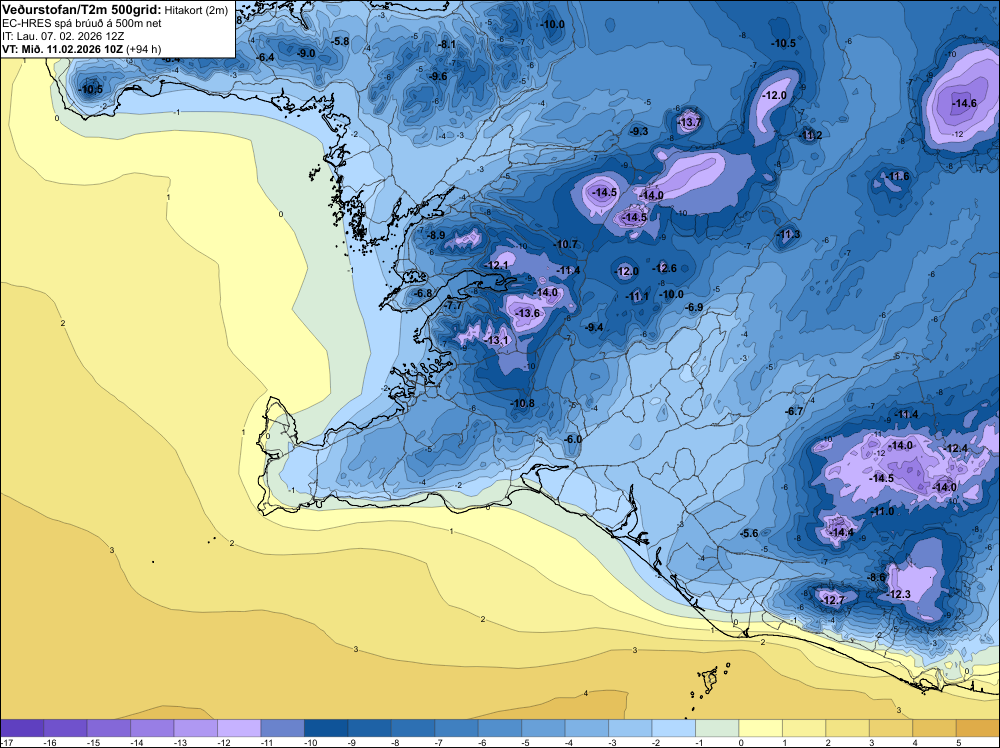
Task: Click the 'EC-HRES spá brúuð á 500m net' line
Action: pyautogui.click(x=82, y=23)
